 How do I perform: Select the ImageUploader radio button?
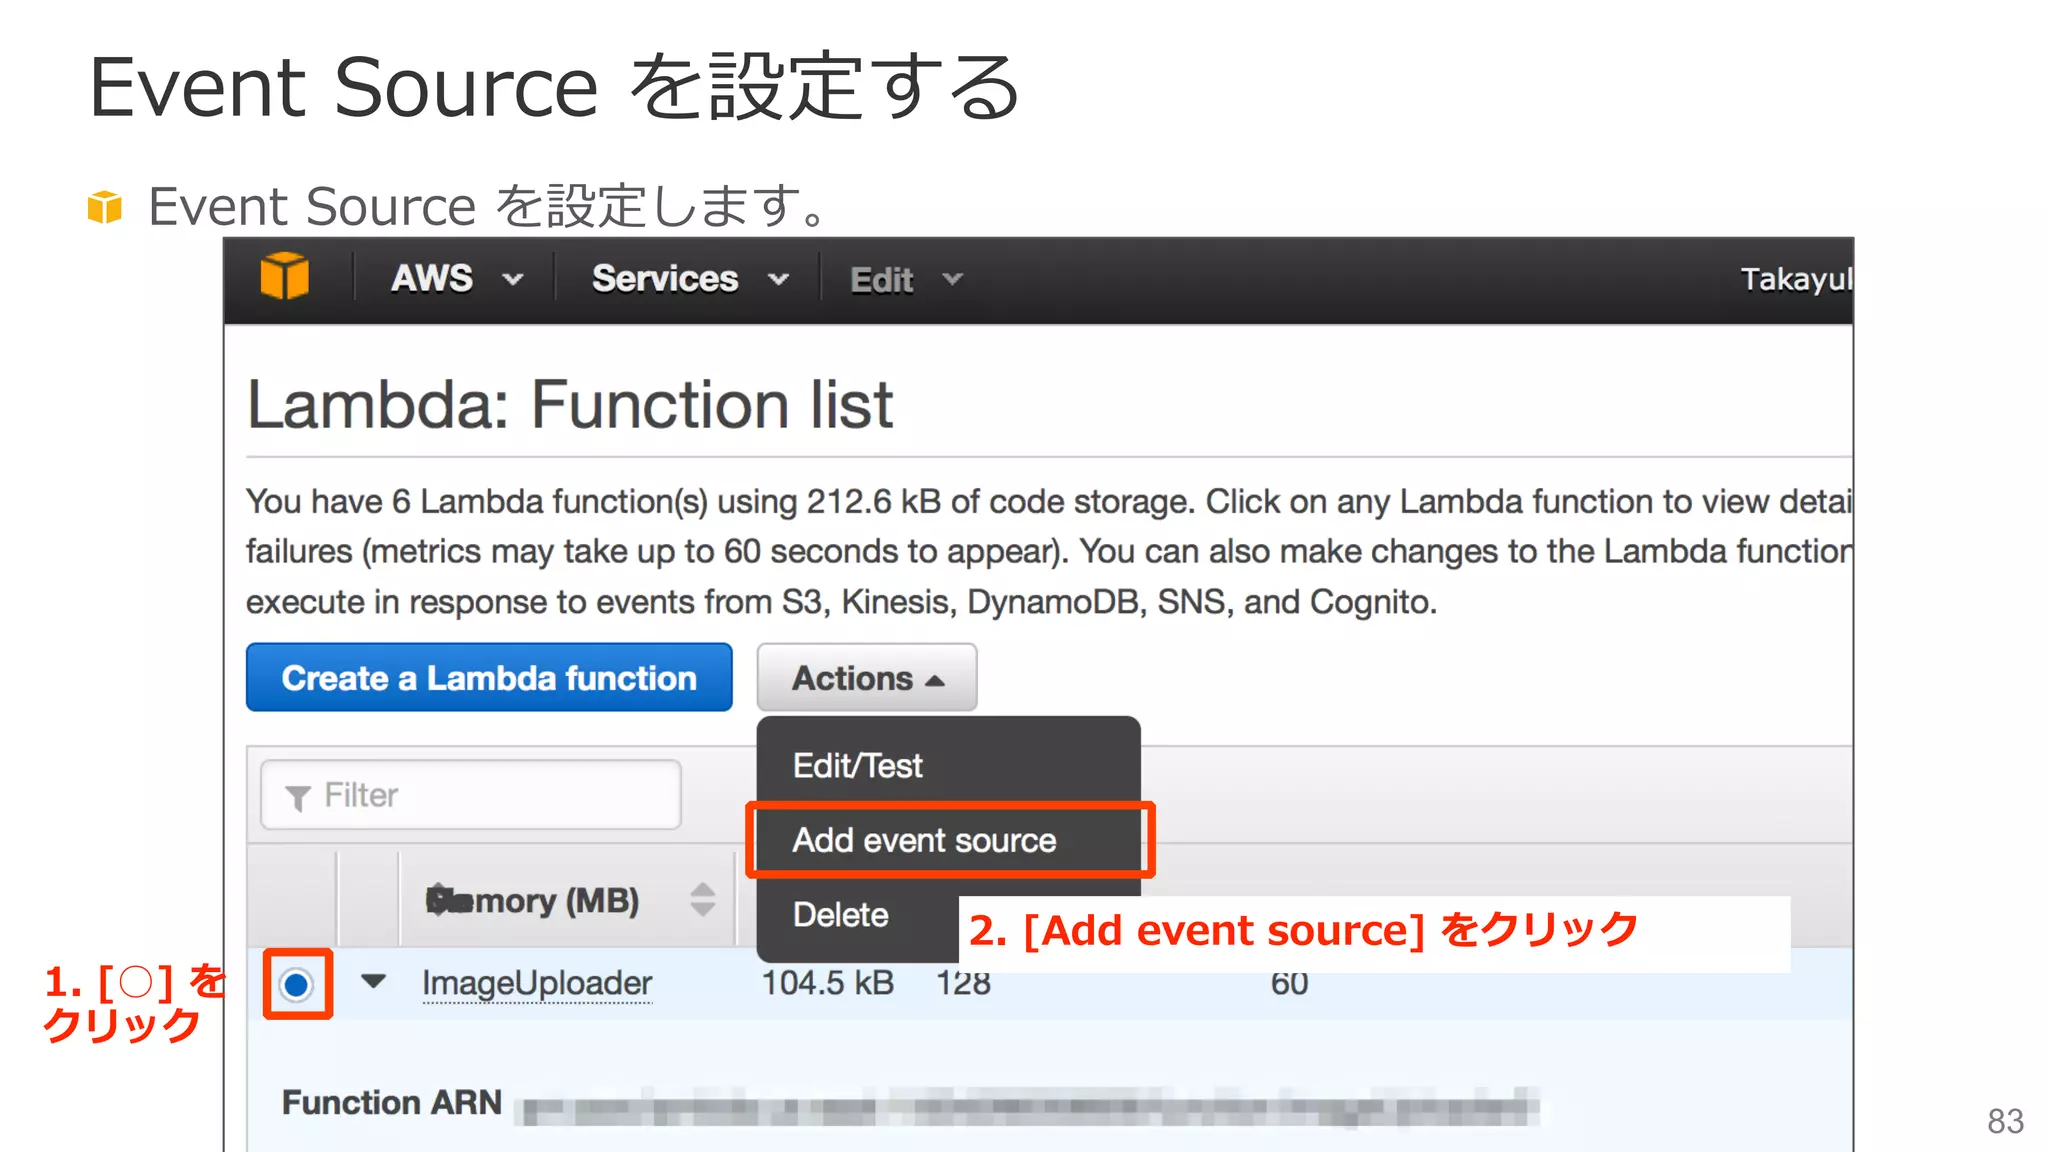[296, 985]
